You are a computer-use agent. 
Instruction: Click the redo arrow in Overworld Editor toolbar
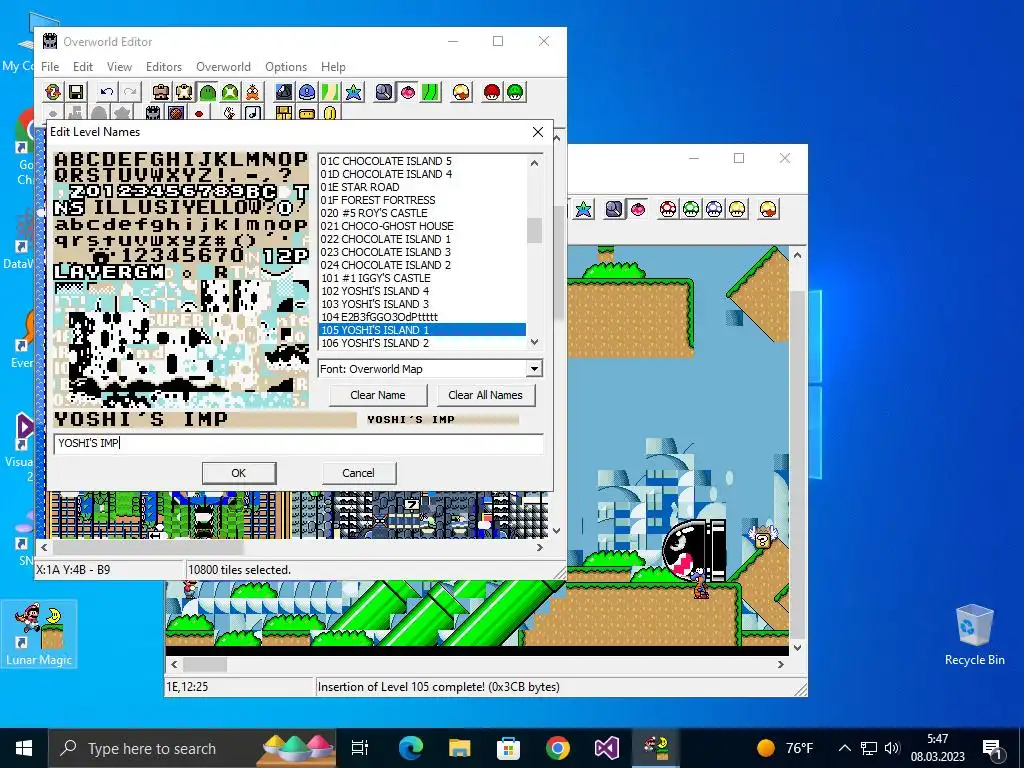click(x=130, y=92)
